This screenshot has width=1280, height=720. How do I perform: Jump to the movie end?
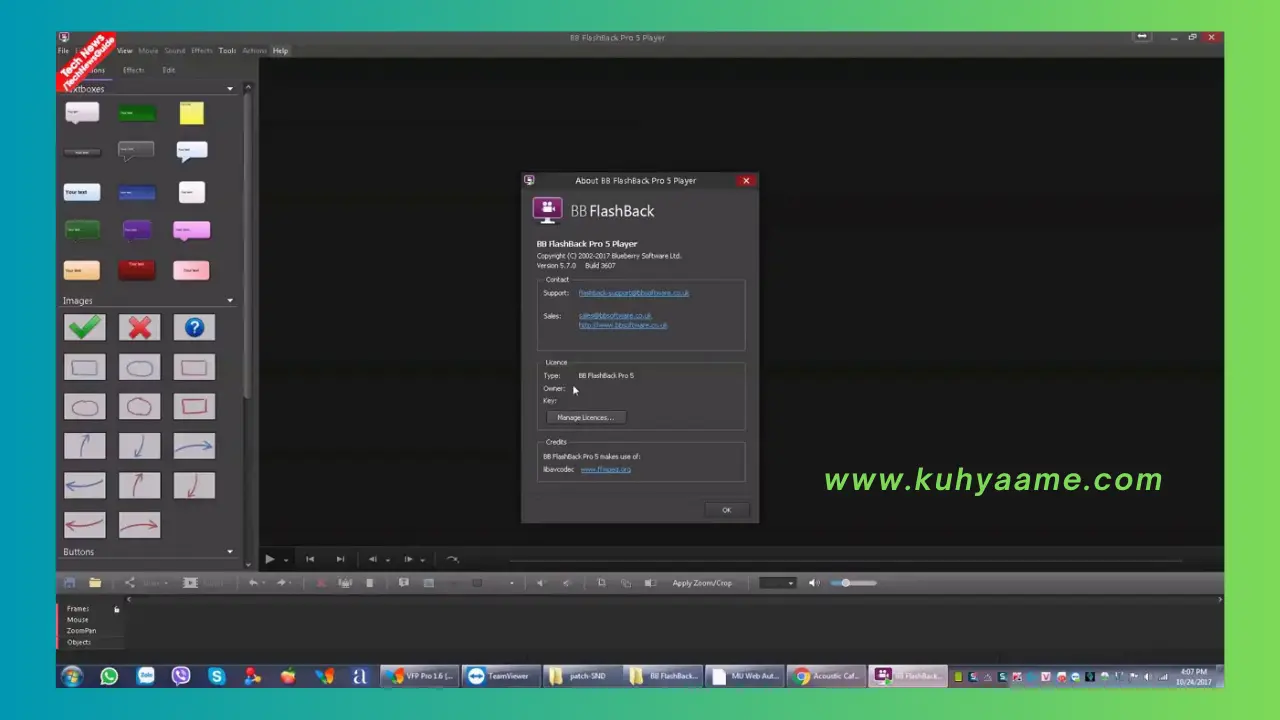pyautogui.click(x=340, y=560)
